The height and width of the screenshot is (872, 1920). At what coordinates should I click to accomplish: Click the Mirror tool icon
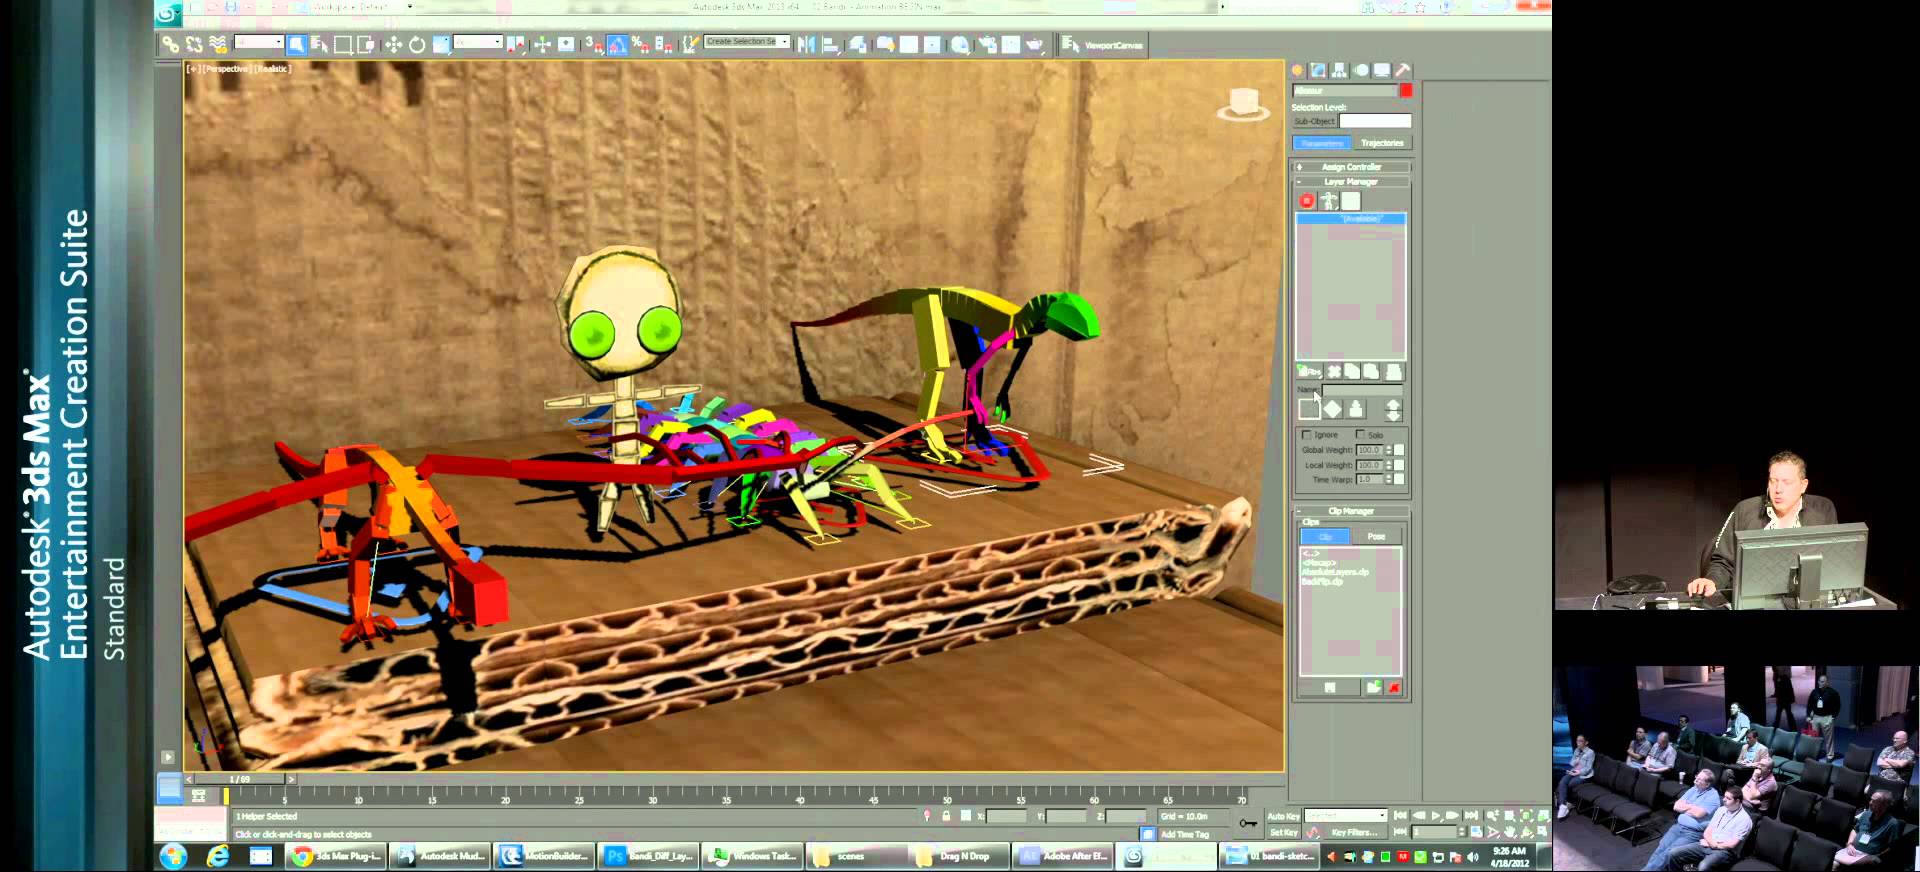(806, 44)
